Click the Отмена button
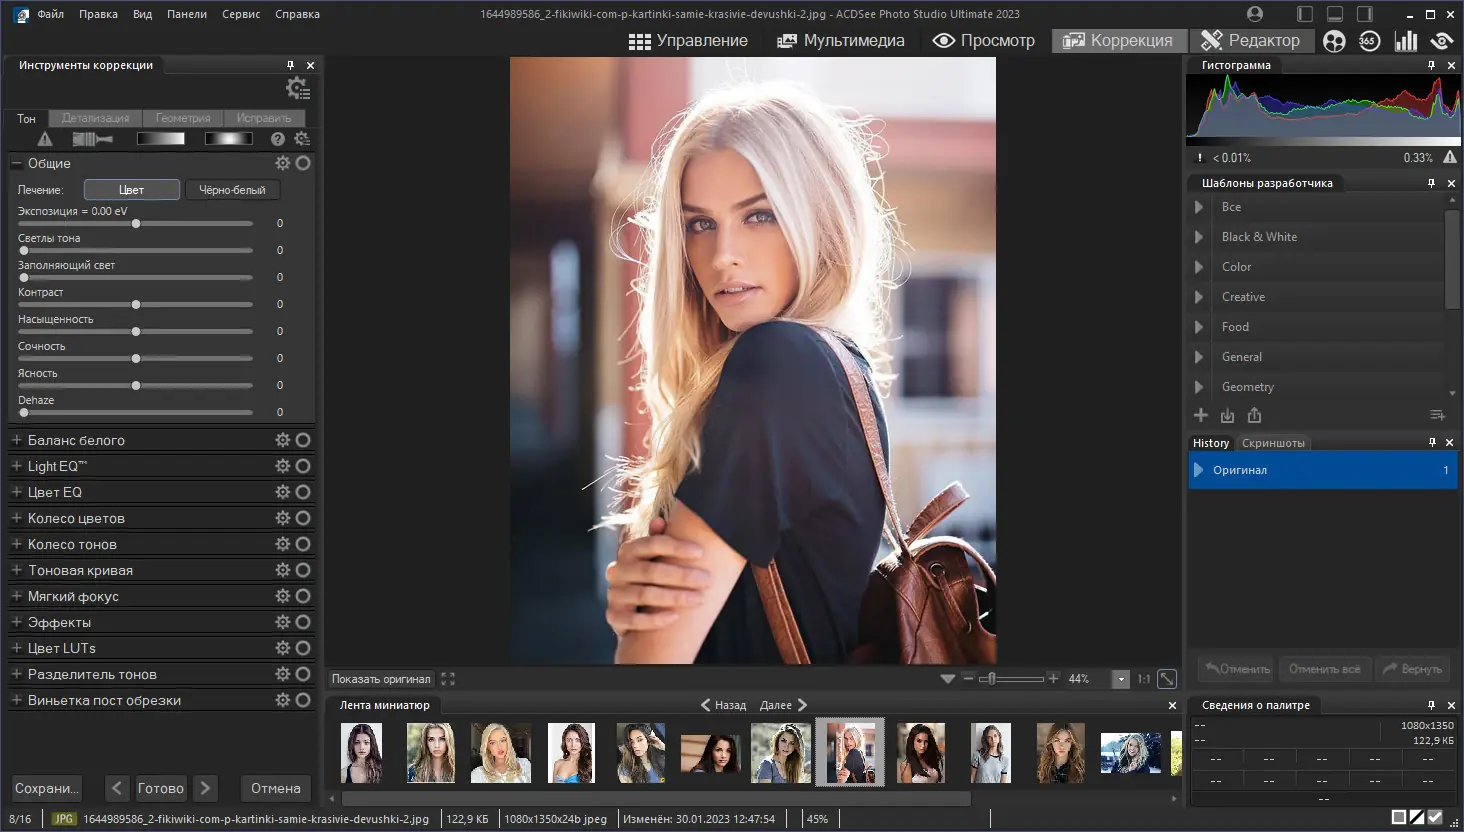 (276, 788)
